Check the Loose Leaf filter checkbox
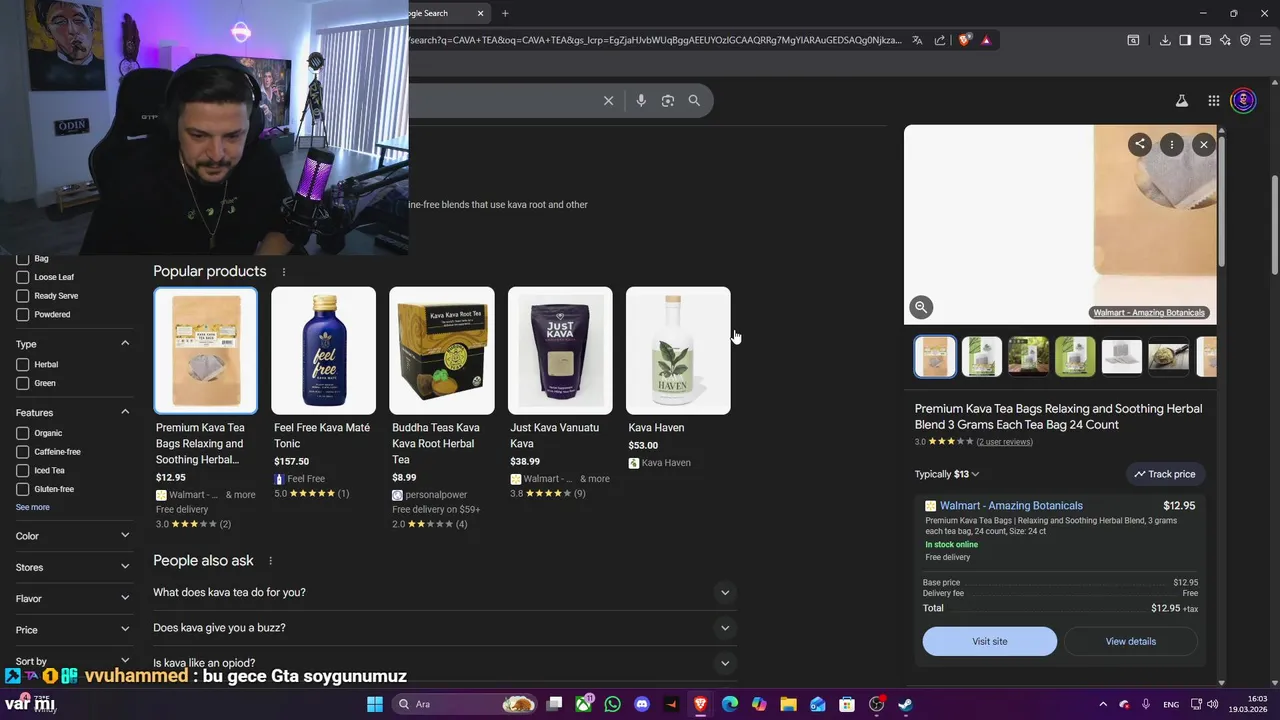This screenshot has height=720, width=1280. 22,277
